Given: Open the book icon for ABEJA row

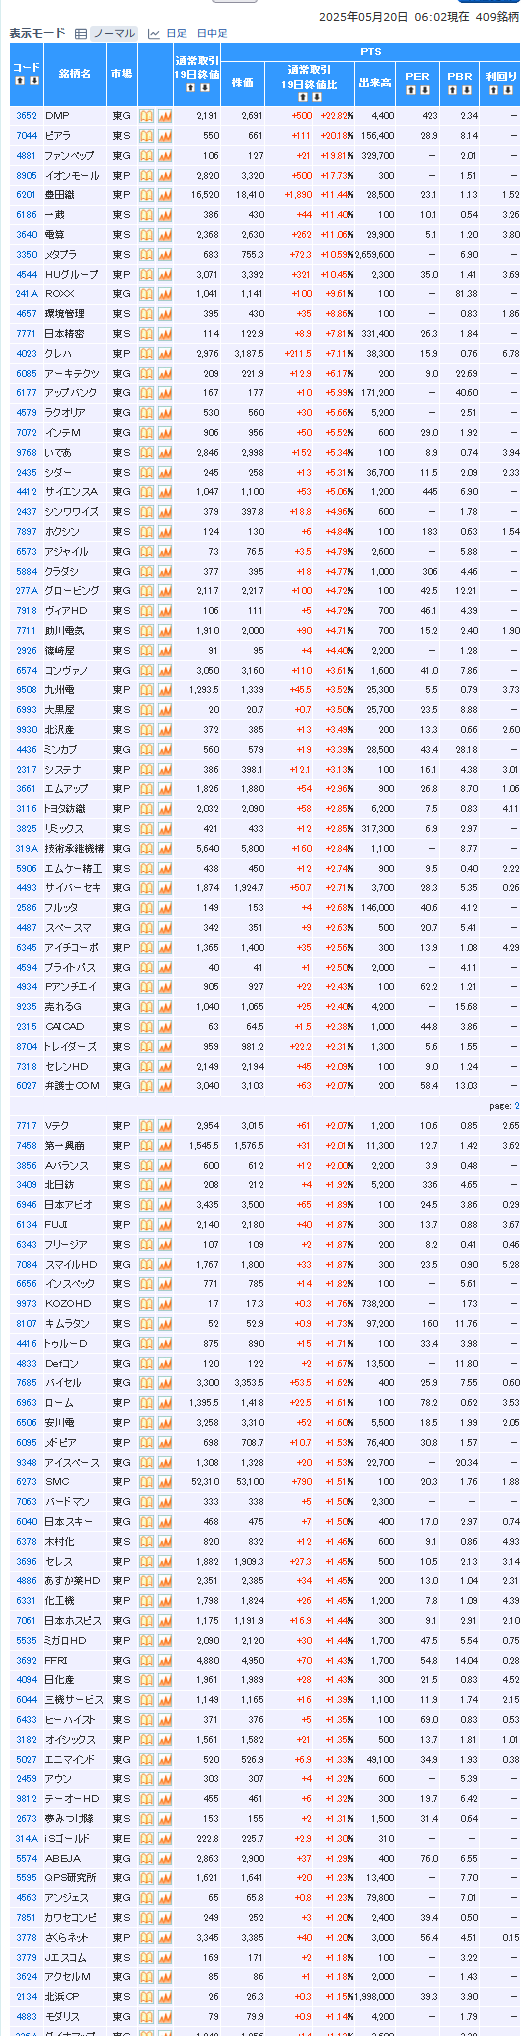Looking at the screenshot, I should (146, 1857).
